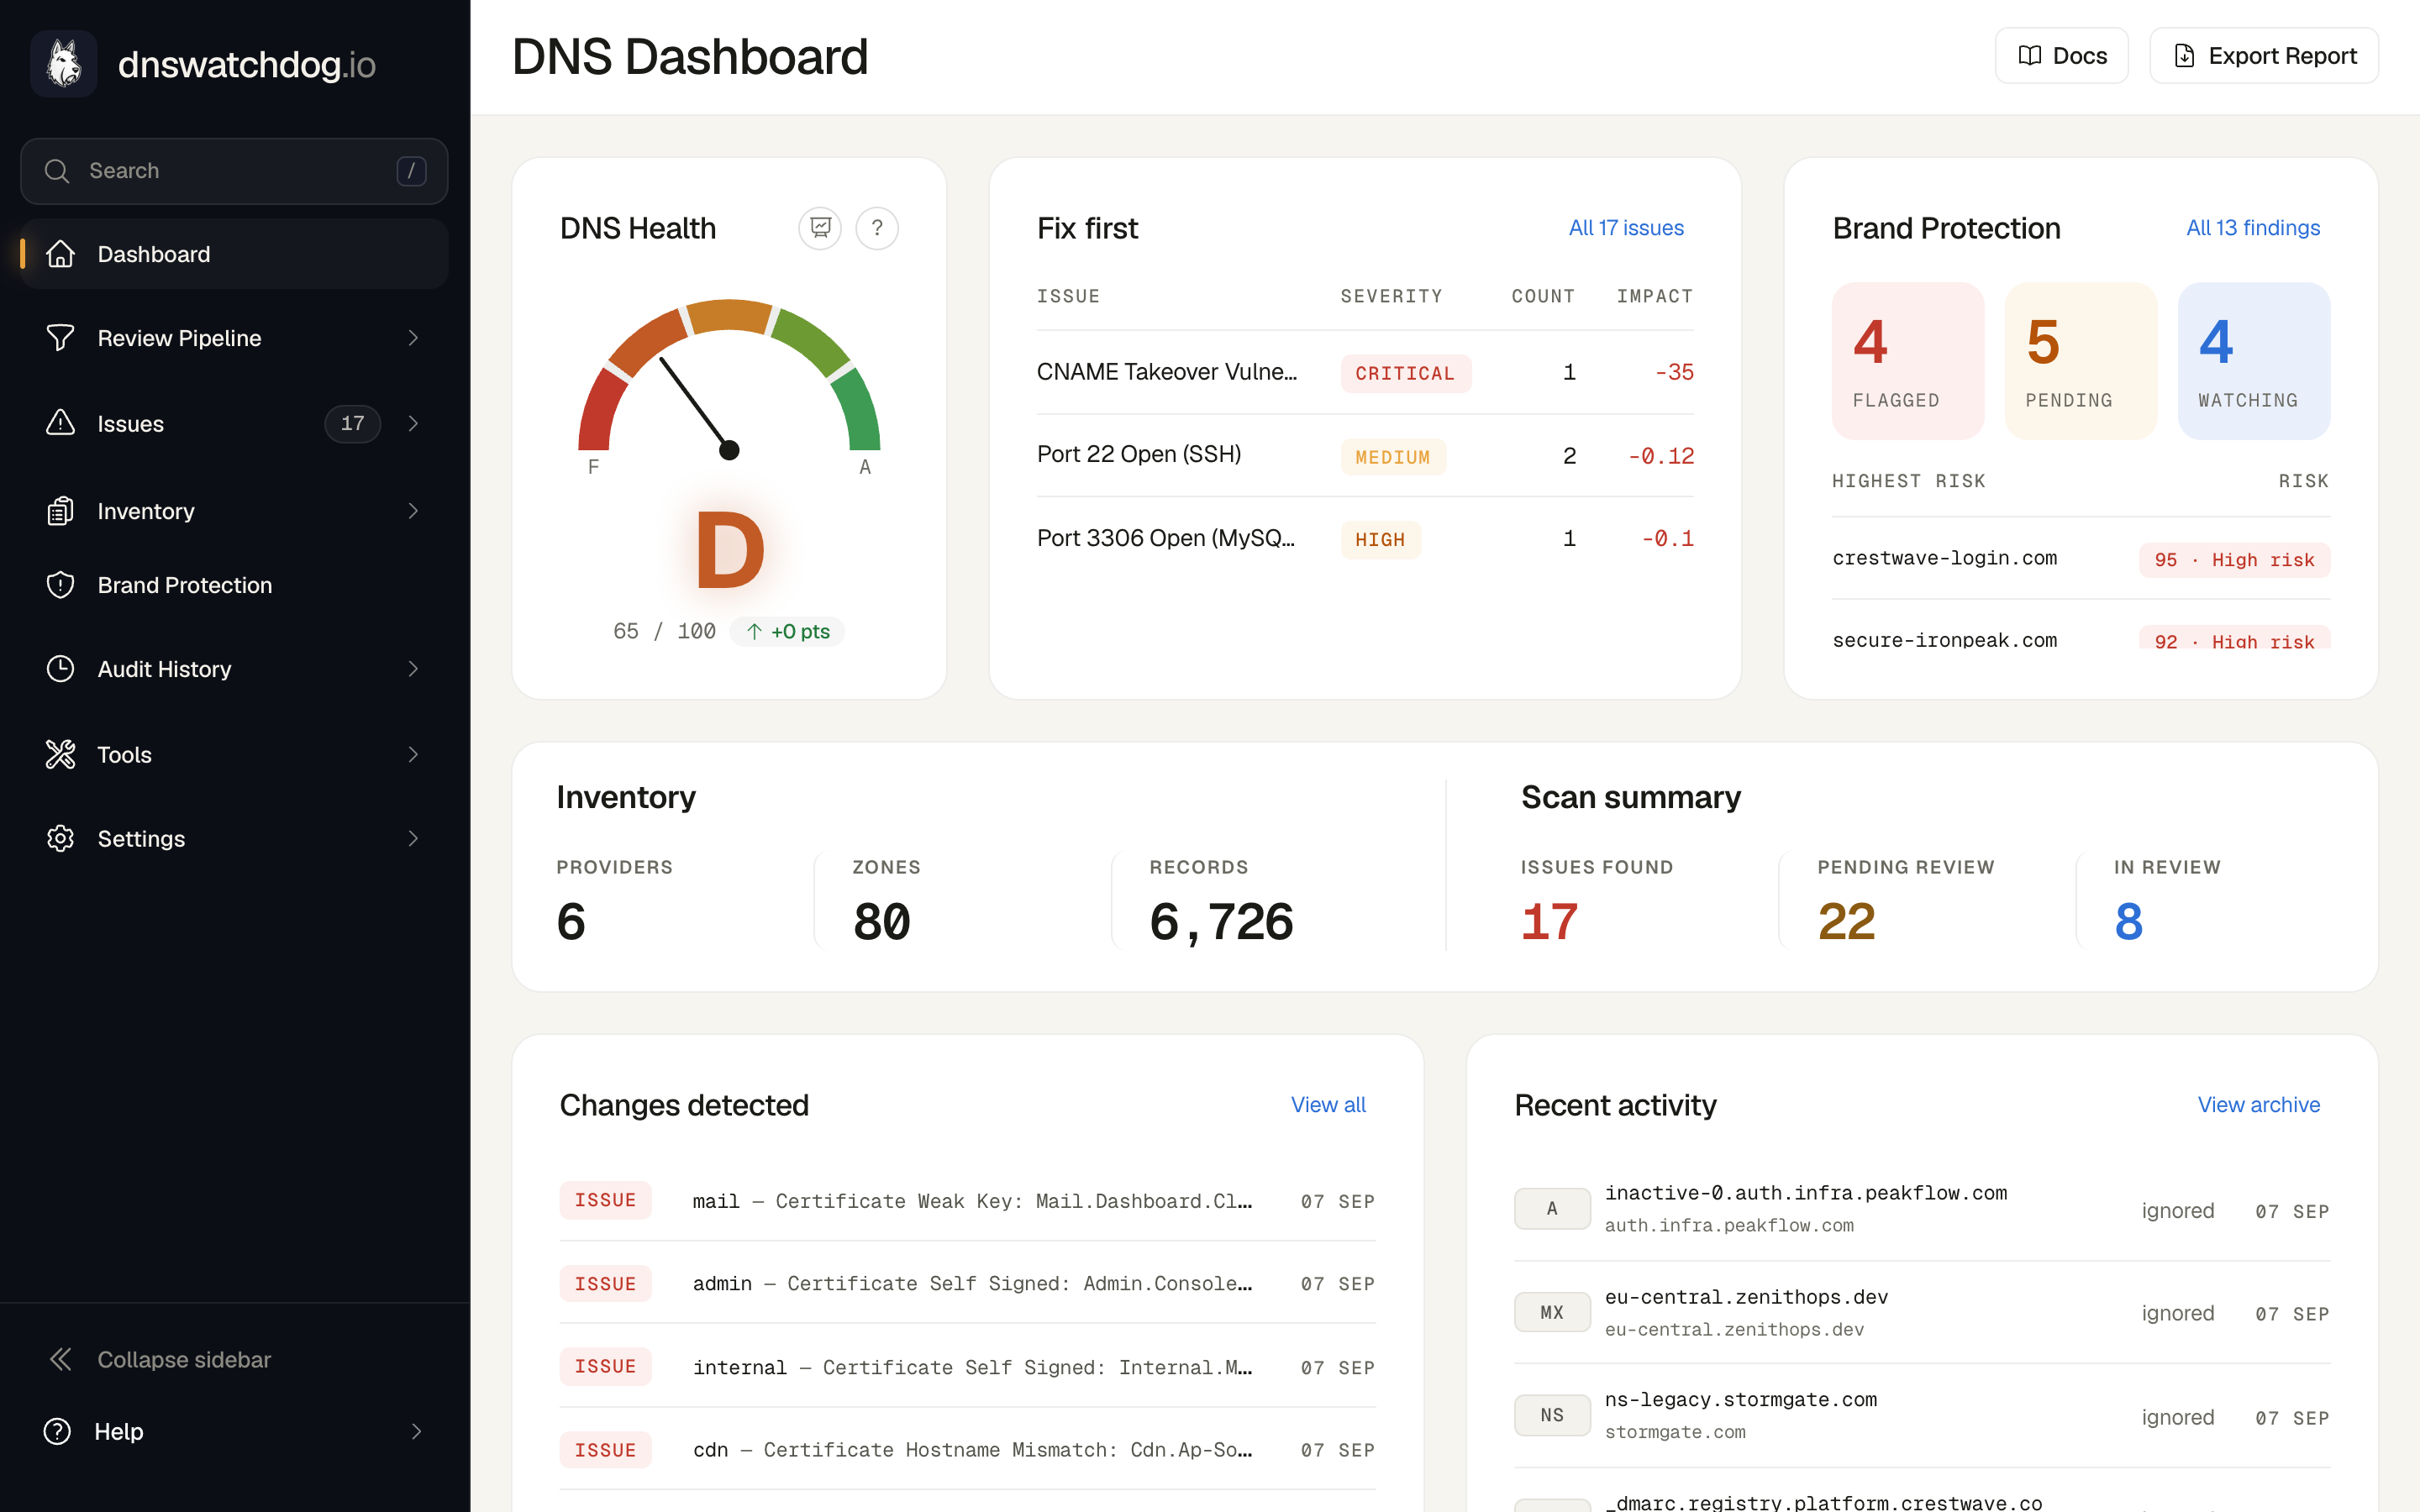Click the Settings gear icon
Image resolution: width=2420 pixels, height=1512 pixels.
pos(61,838)
